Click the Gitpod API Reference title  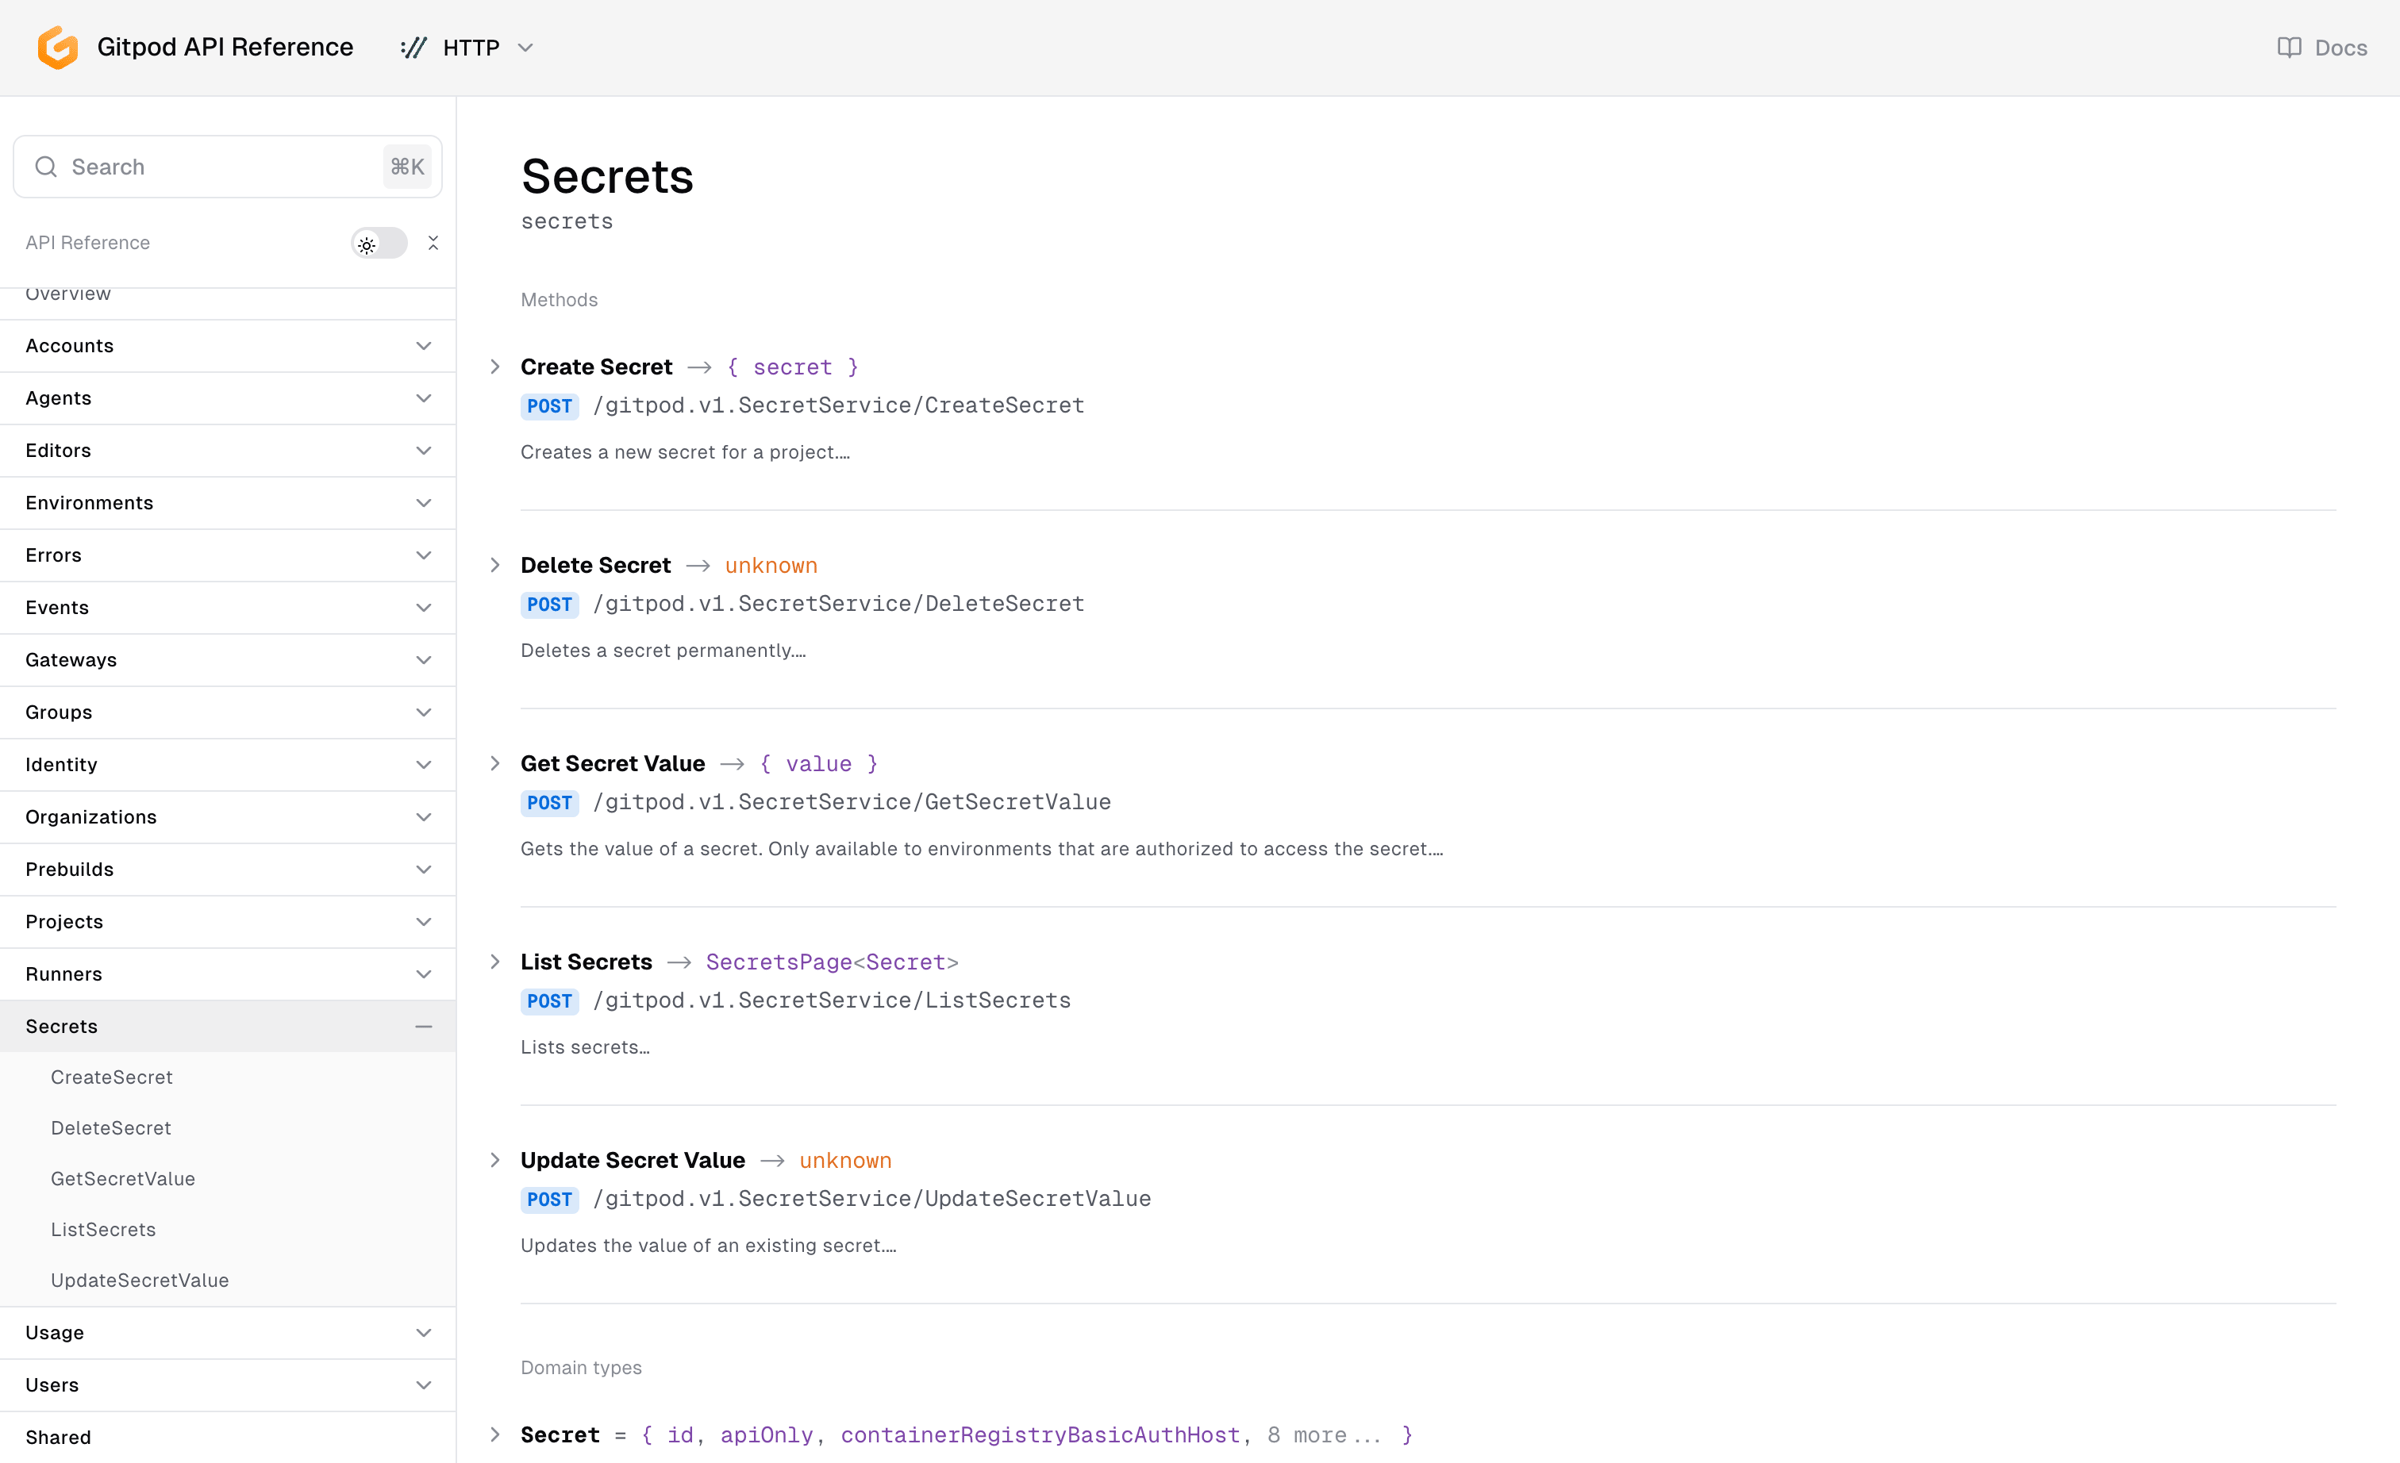pos(225,47)
